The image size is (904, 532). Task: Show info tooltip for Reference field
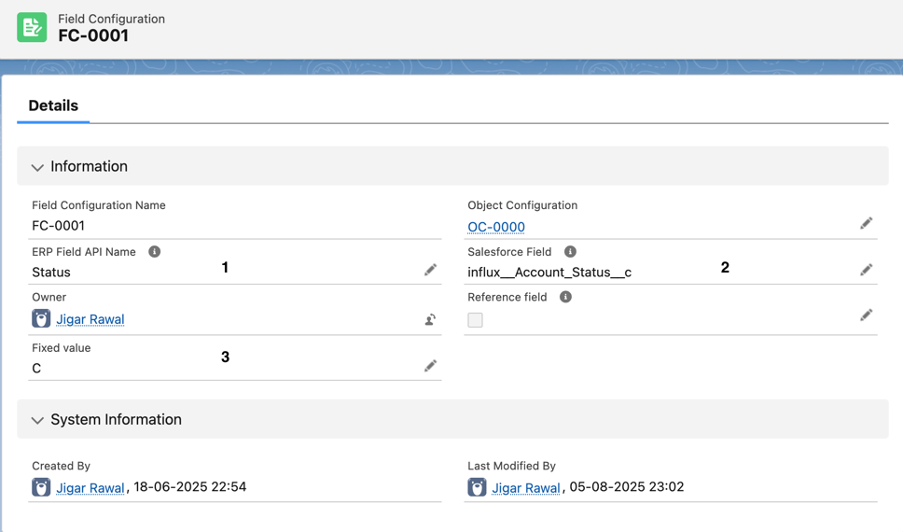pyautogui.click(x=566, y=297)
